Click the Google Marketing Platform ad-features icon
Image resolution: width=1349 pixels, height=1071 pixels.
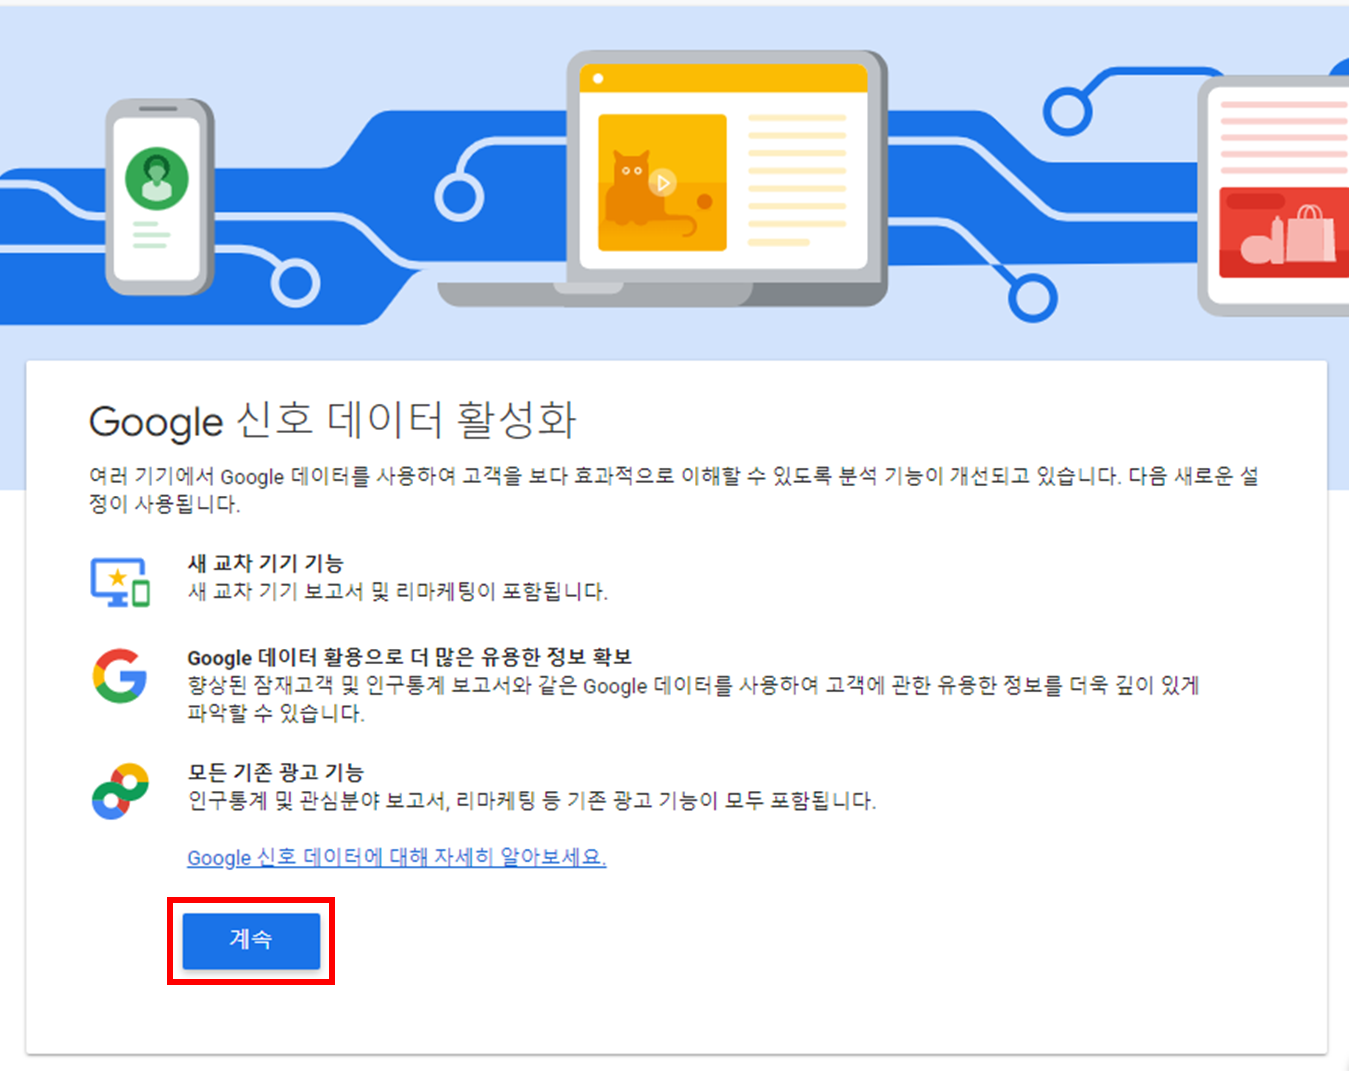(x=120, y=791)
